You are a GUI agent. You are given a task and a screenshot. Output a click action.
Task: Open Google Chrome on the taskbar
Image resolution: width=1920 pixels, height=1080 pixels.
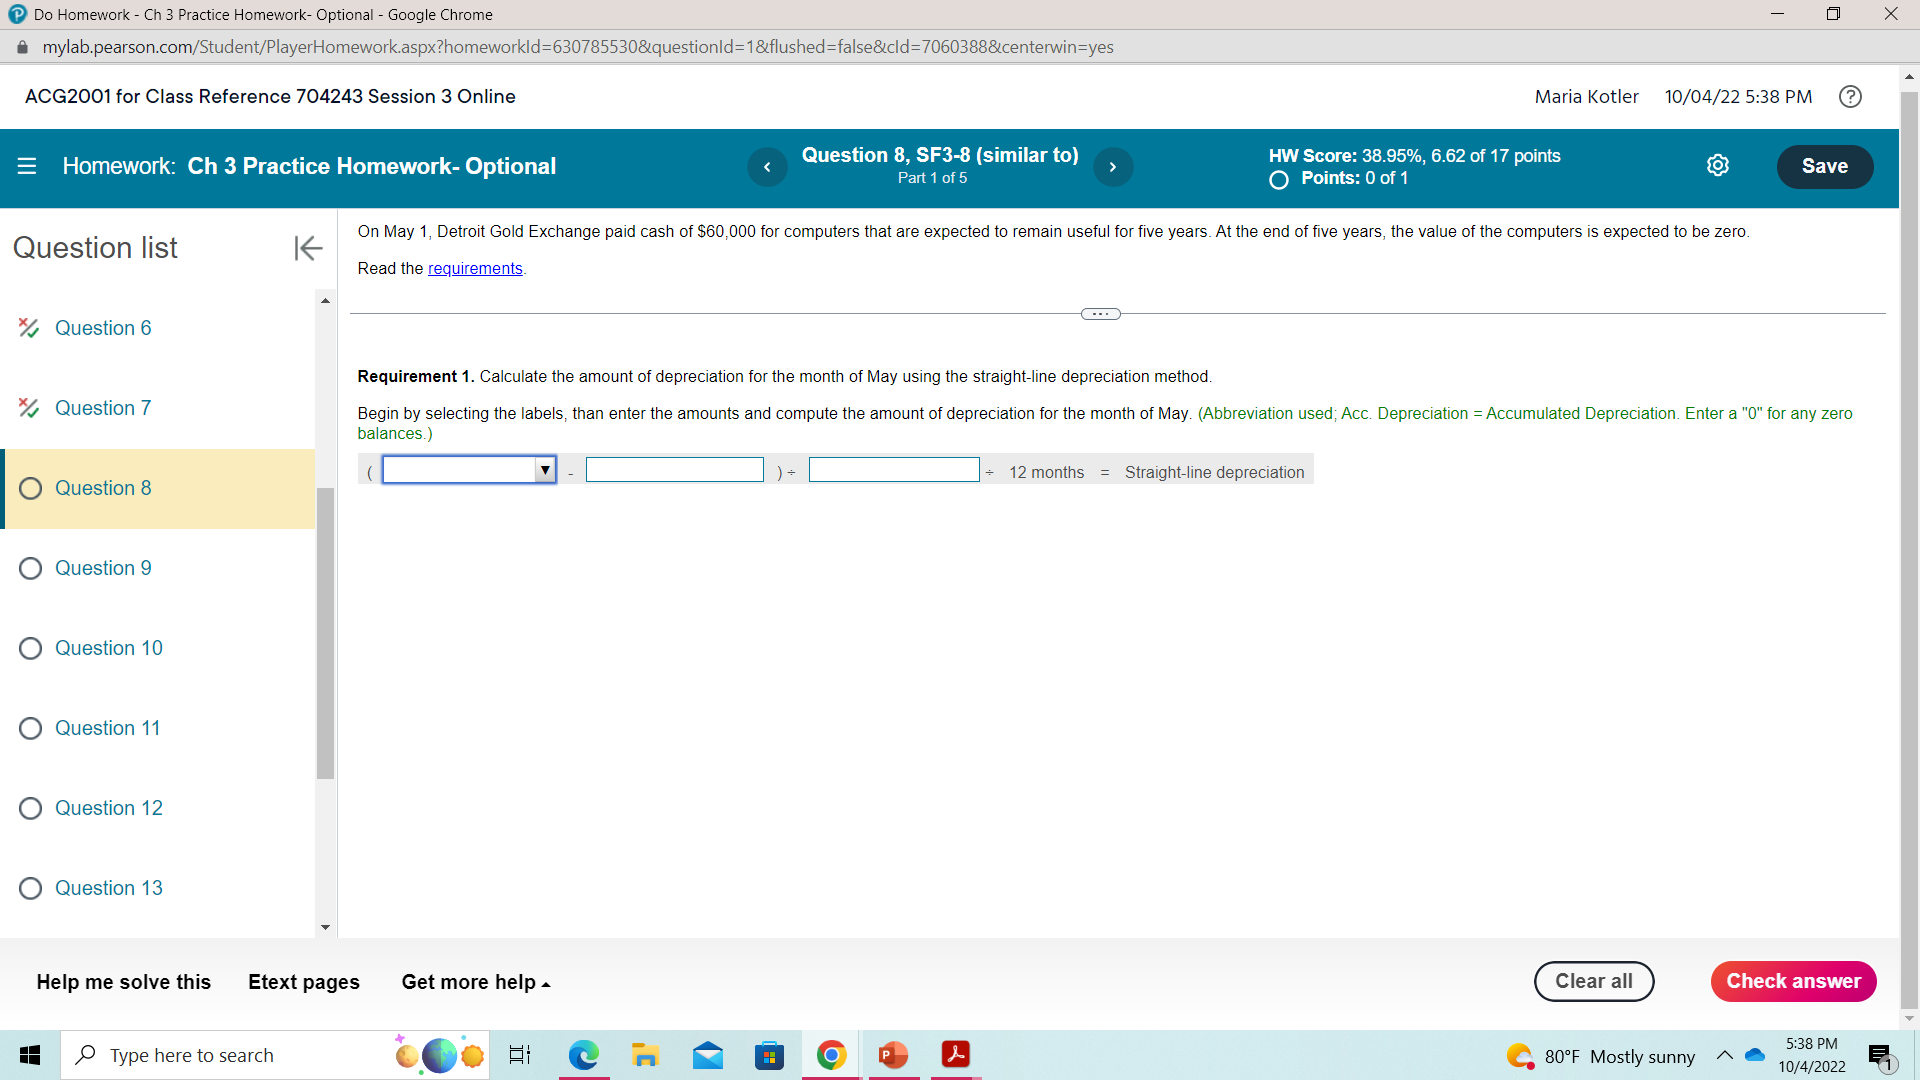831,1055
